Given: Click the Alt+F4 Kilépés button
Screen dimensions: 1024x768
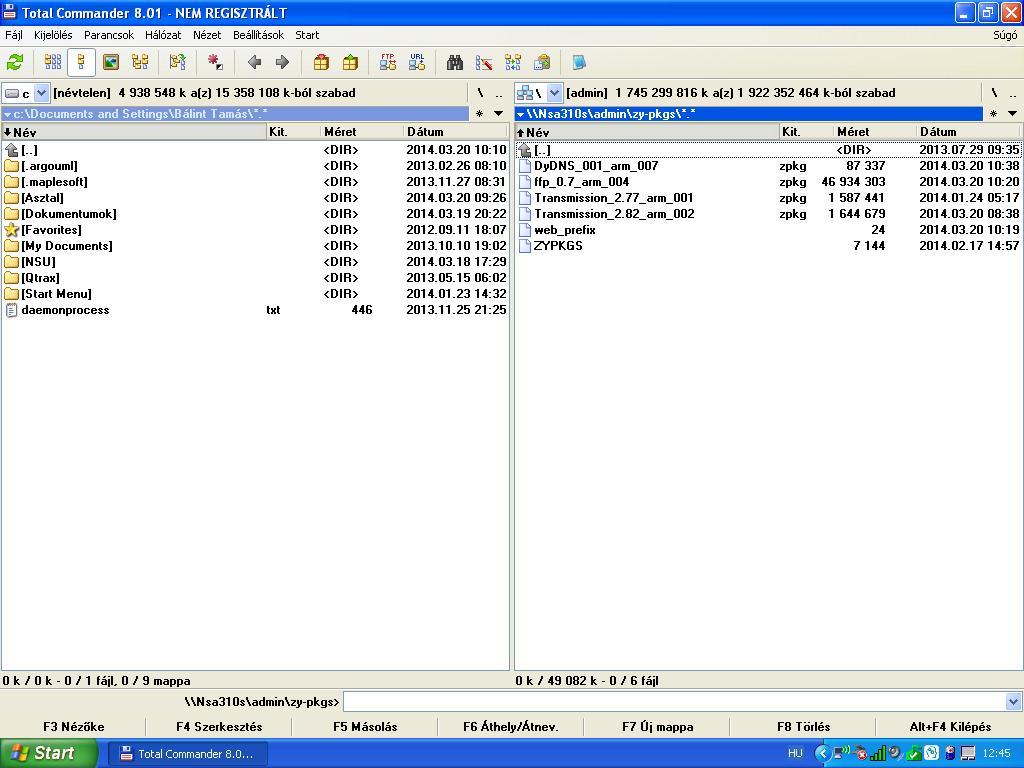Looking at the screenshot, I should tap(950, 726).
